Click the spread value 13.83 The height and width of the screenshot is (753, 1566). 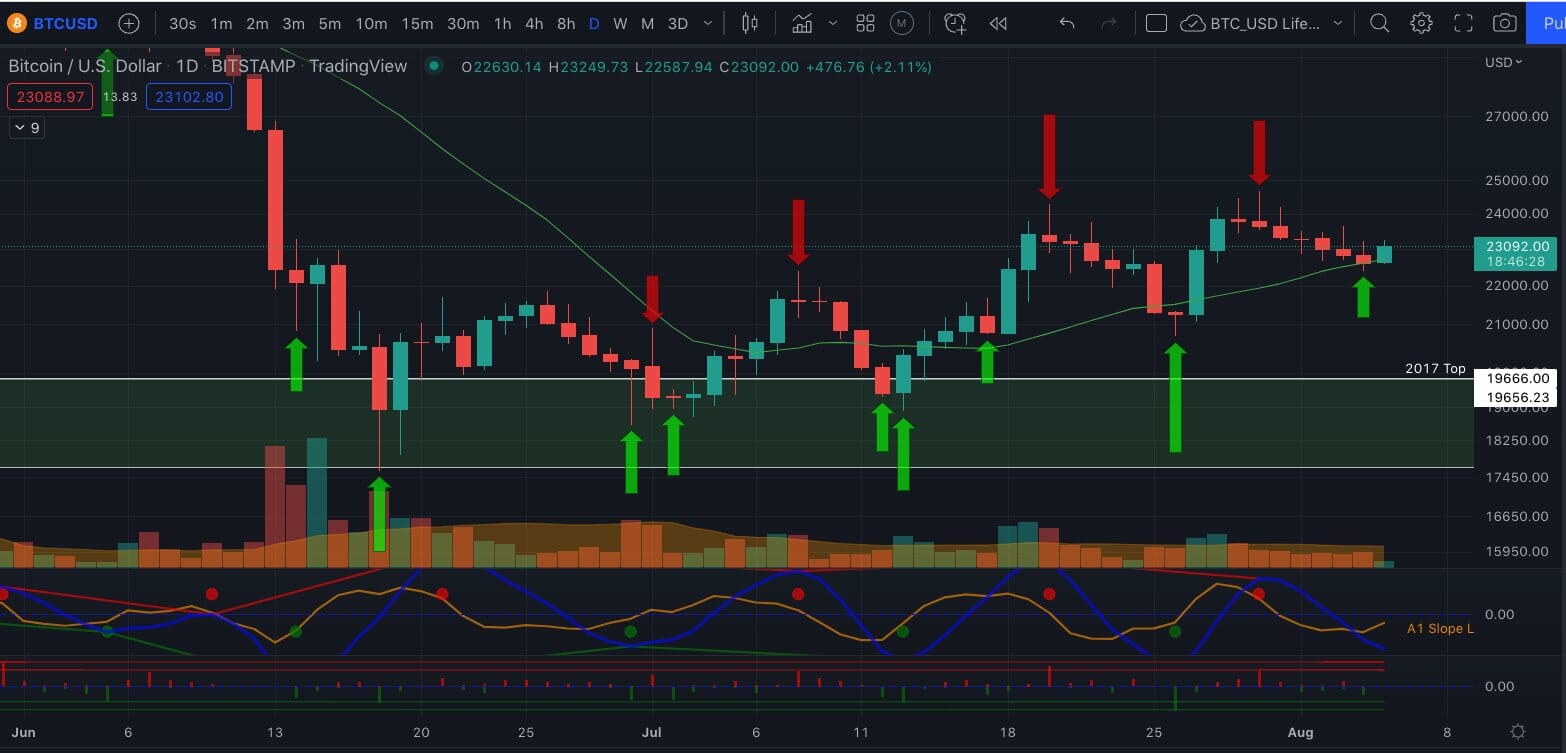[x=119, y=97]
